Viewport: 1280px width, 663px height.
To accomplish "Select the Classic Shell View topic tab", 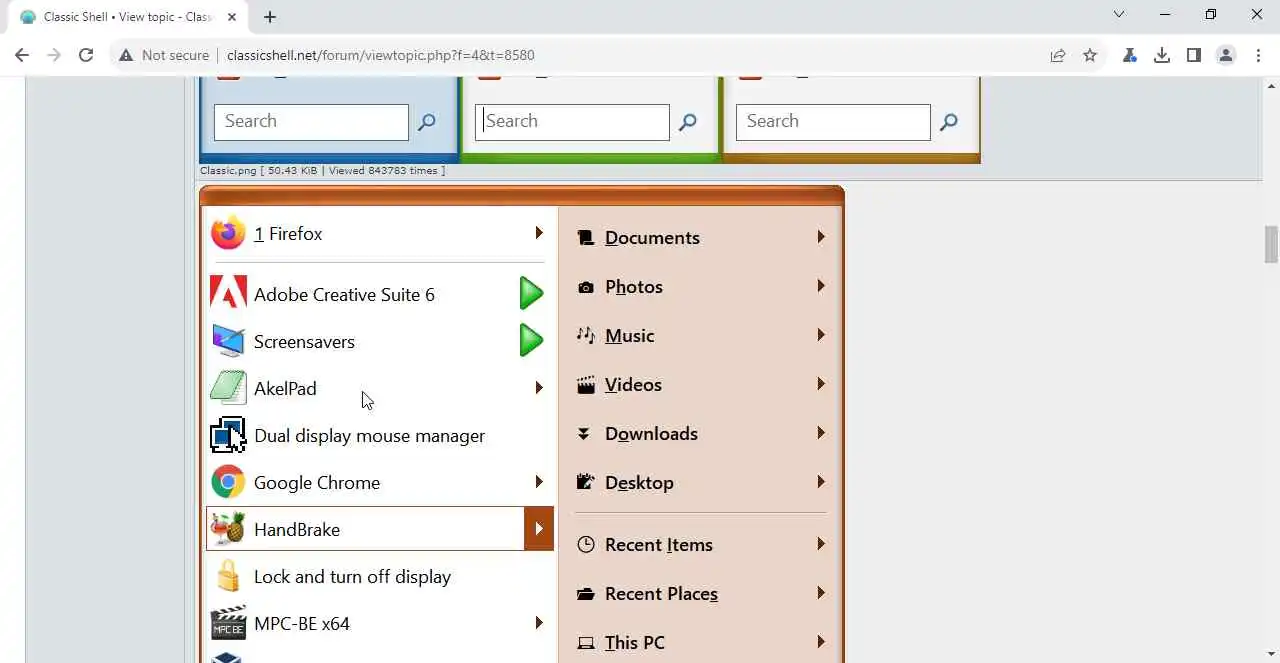I will (127, 17).
